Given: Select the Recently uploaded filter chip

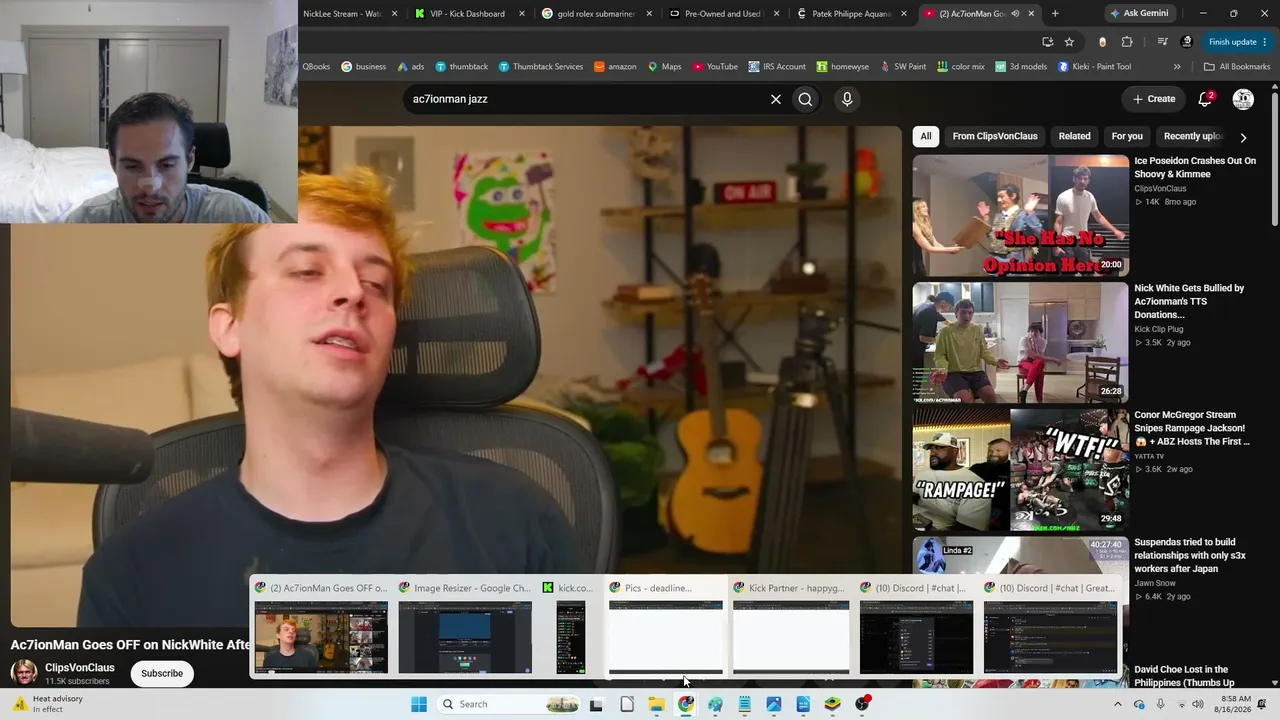Looking at the screenshot, I should [x=1193, y=136].
